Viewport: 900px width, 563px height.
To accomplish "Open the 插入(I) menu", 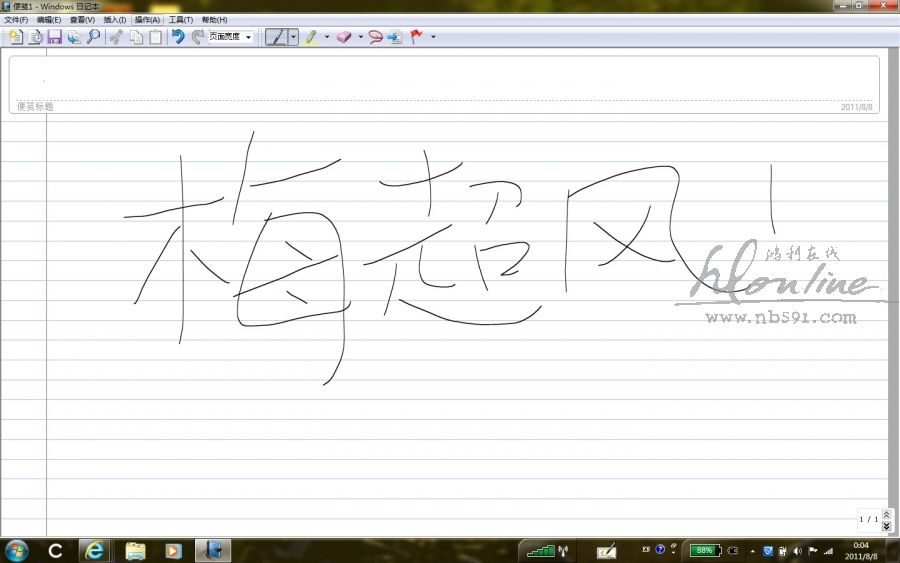I will point(114,20).
